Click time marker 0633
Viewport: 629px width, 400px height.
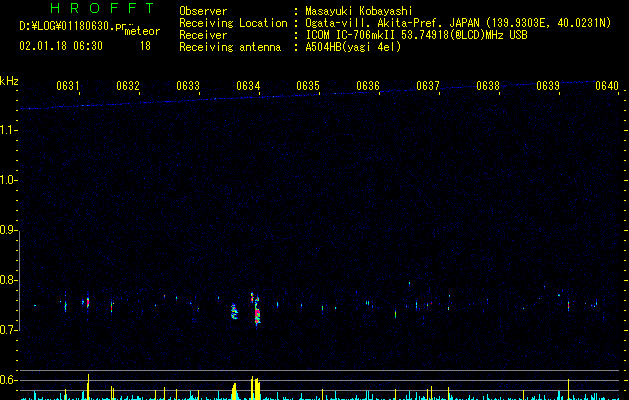coord(188,86)
